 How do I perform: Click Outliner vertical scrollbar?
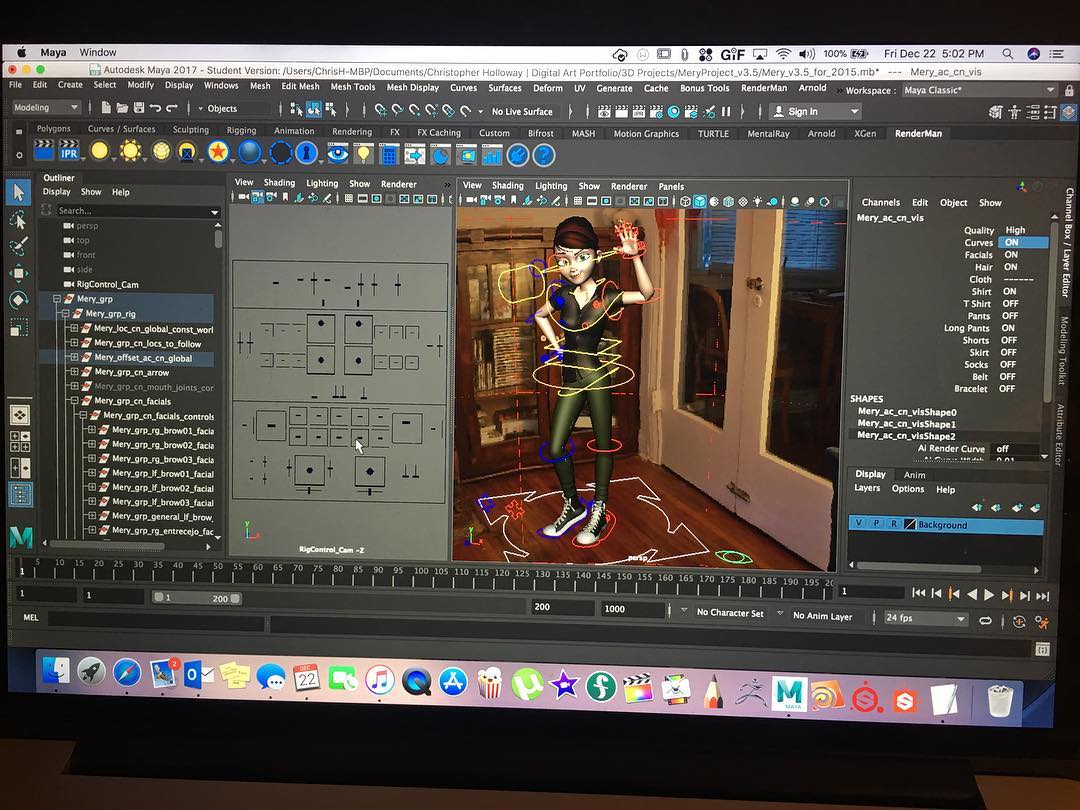click(x=218, y=238)
